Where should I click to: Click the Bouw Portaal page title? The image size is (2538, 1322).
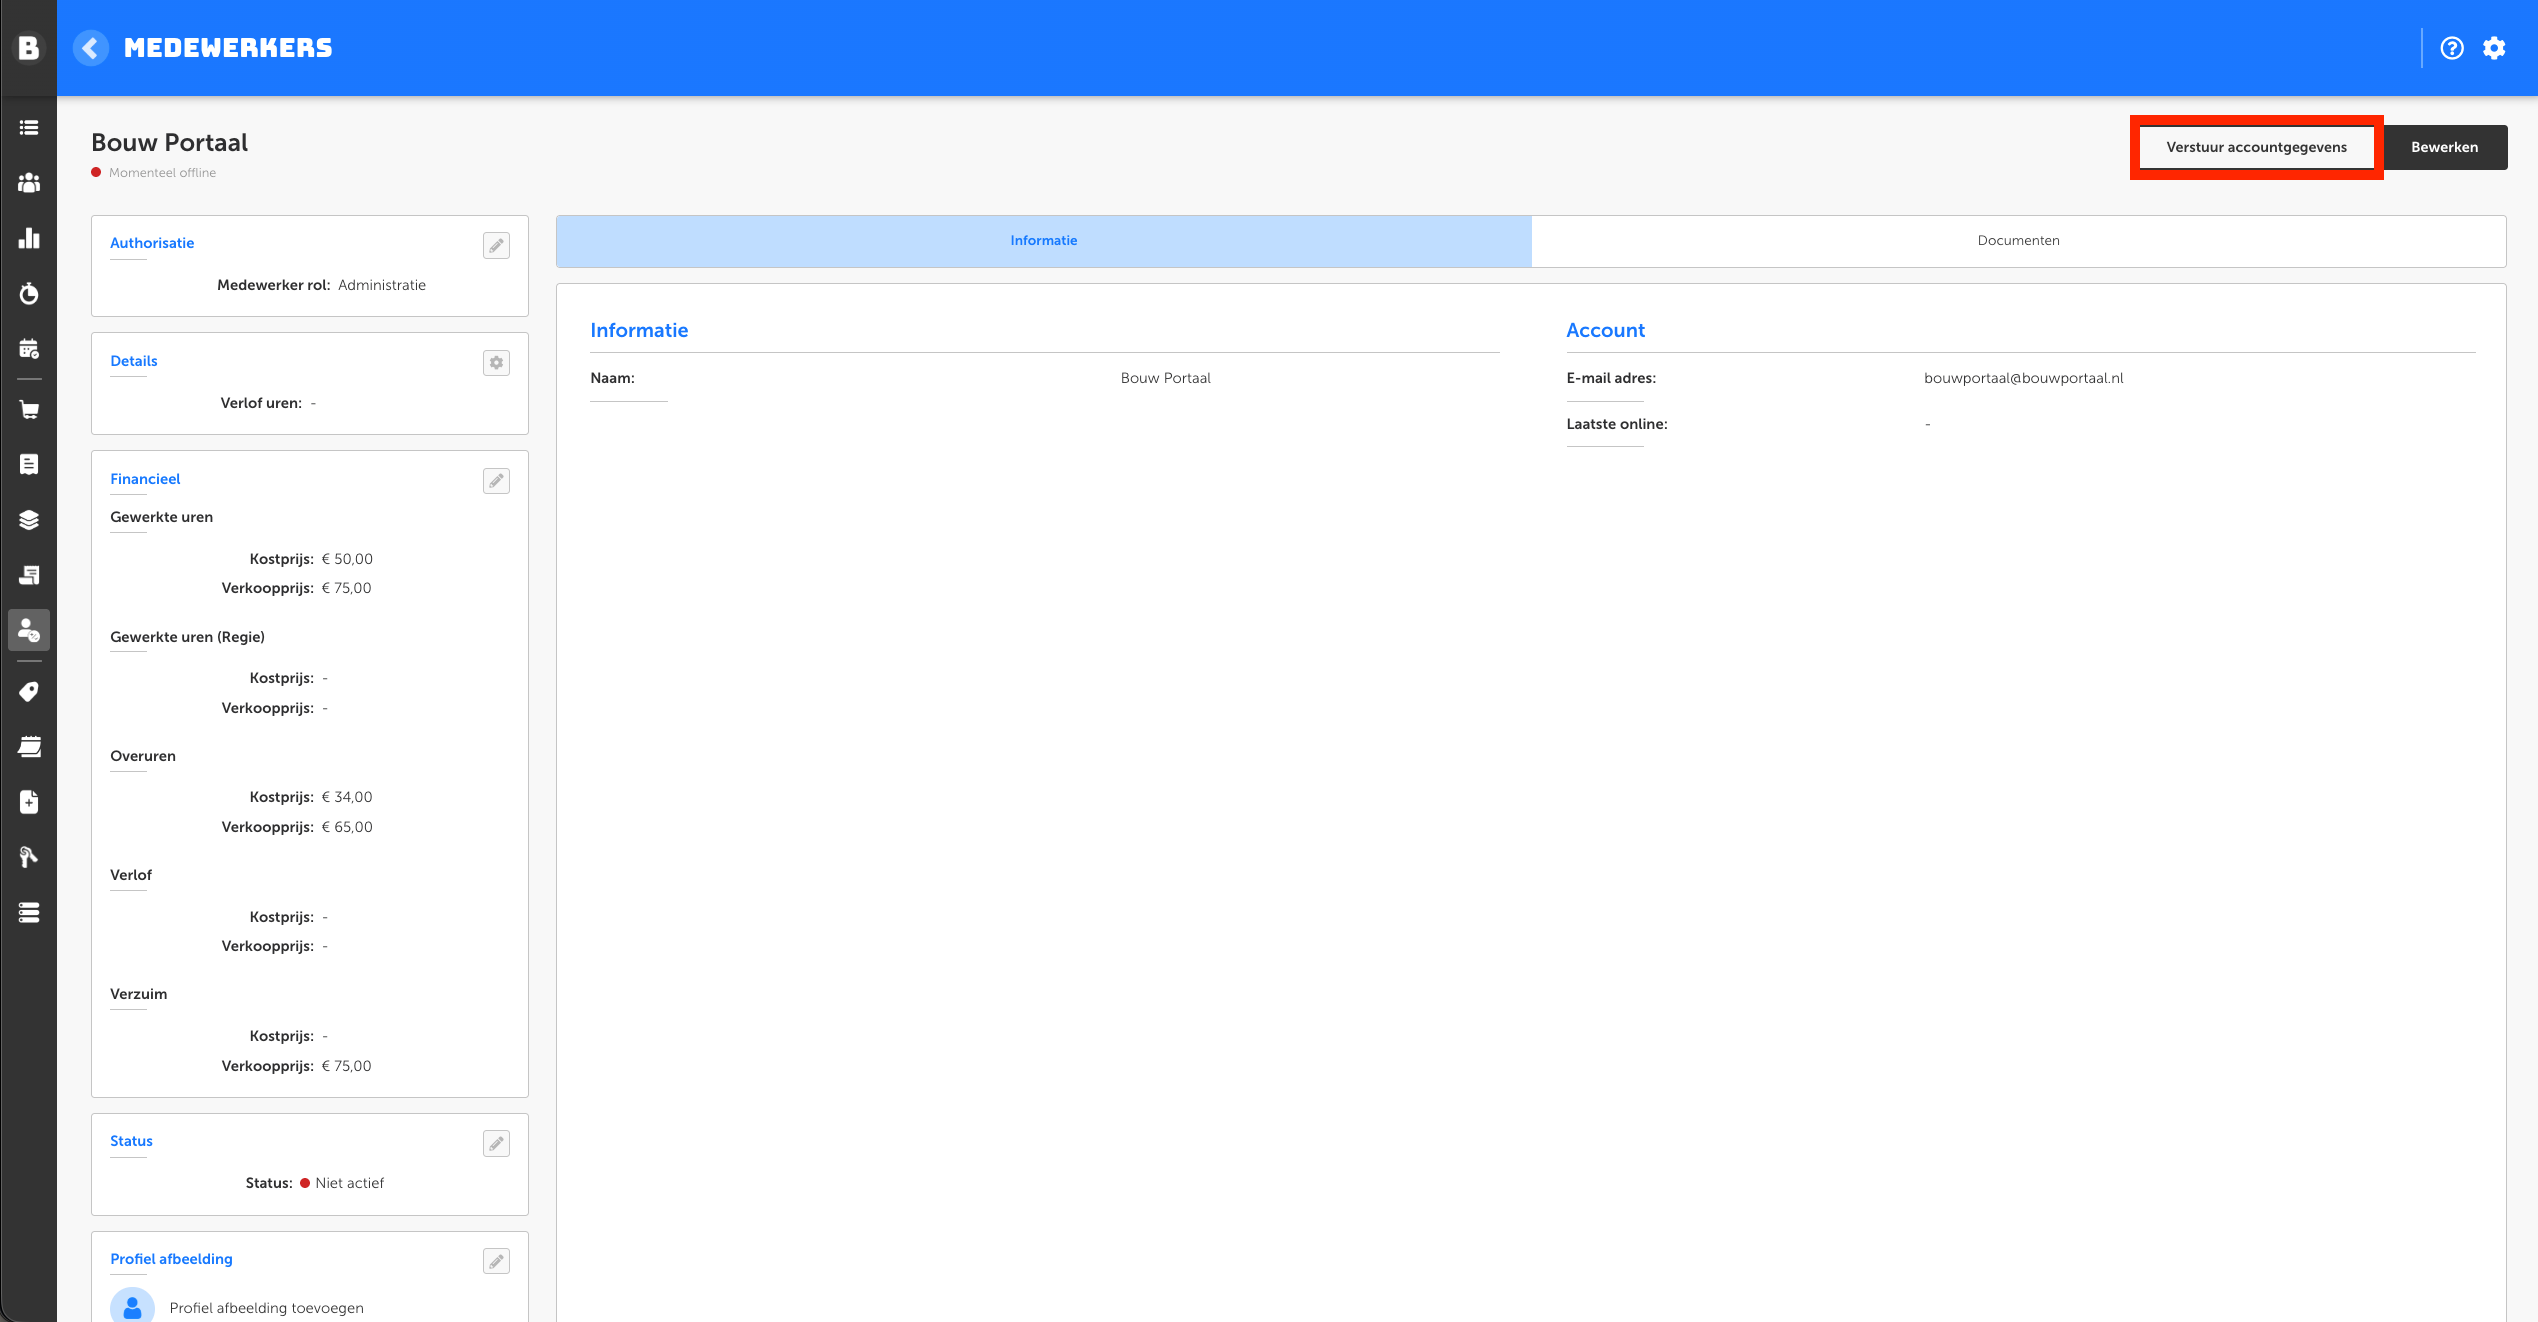coord(169,143)
